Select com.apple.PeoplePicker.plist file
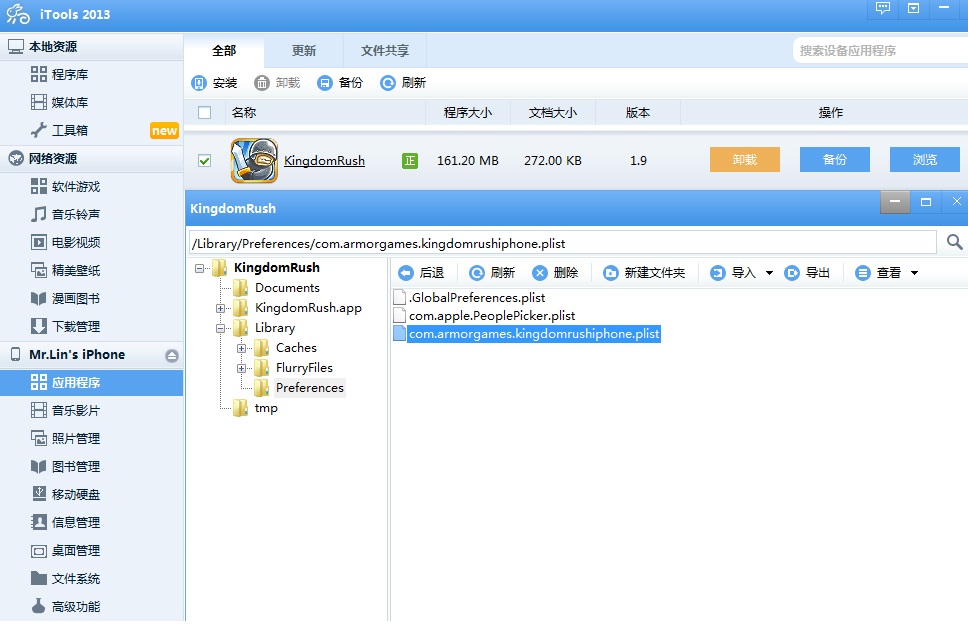The image size is (968, 624). [x=484, y=316]
